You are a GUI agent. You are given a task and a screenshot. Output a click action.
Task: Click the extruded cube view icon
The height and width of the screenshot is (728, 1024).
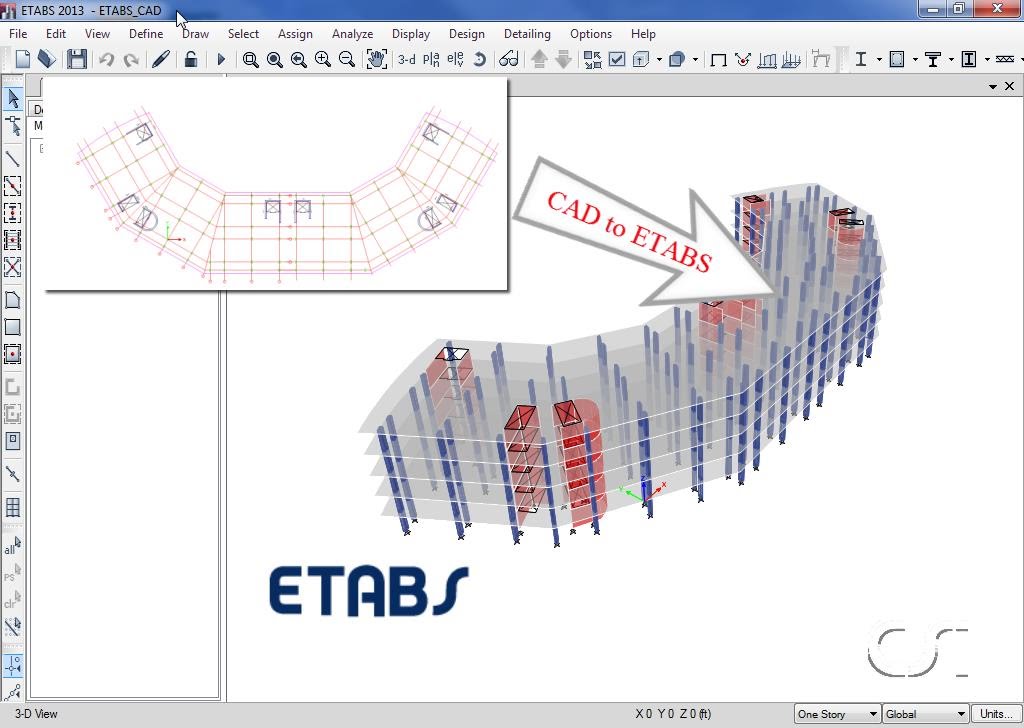coord(641,59)
